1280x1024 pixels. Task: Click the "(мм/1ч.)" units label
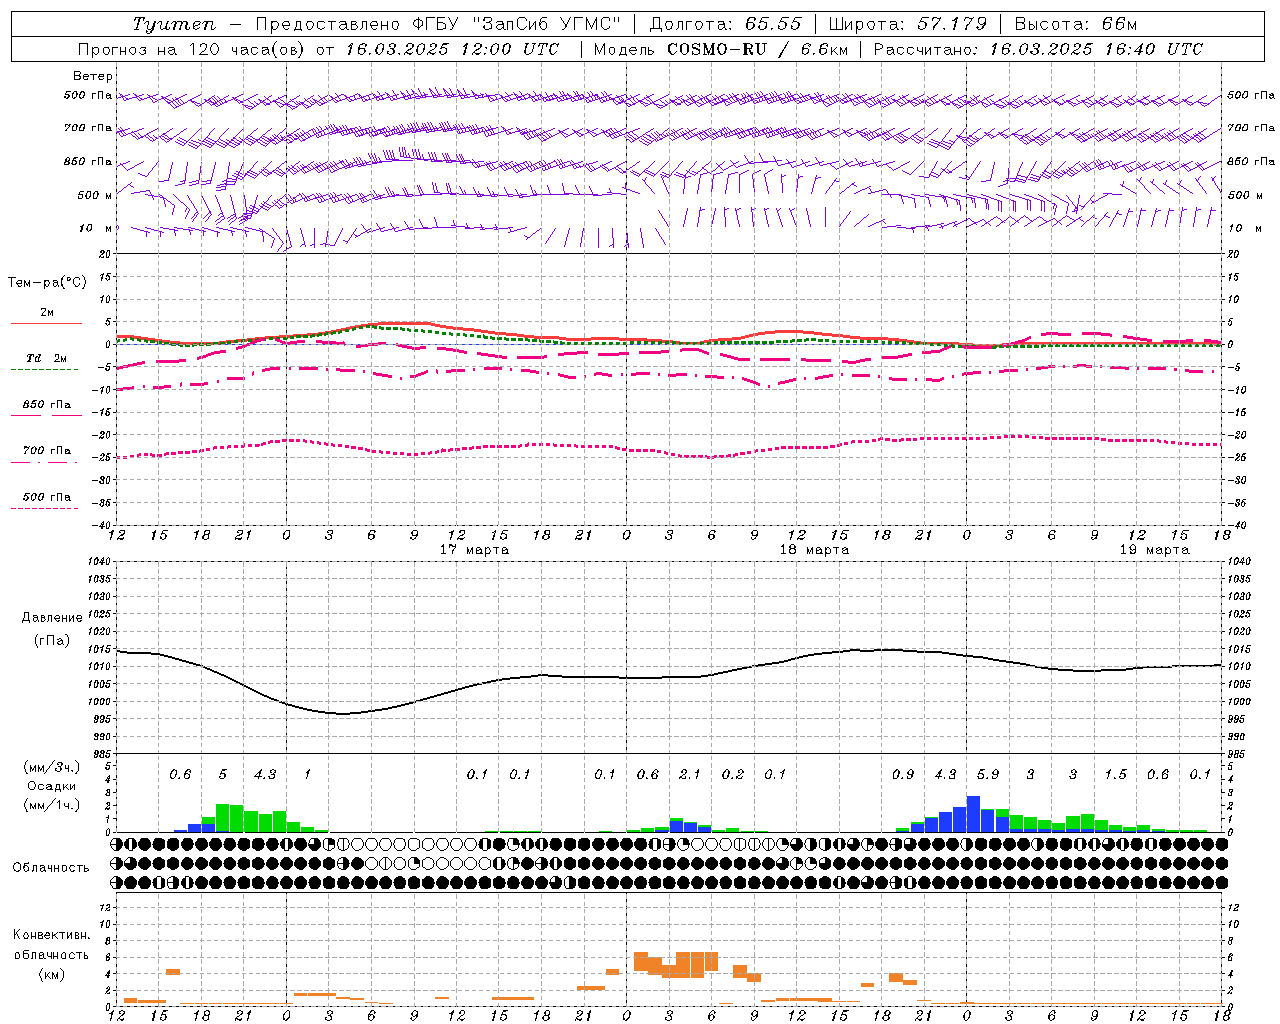click(52, 806)
